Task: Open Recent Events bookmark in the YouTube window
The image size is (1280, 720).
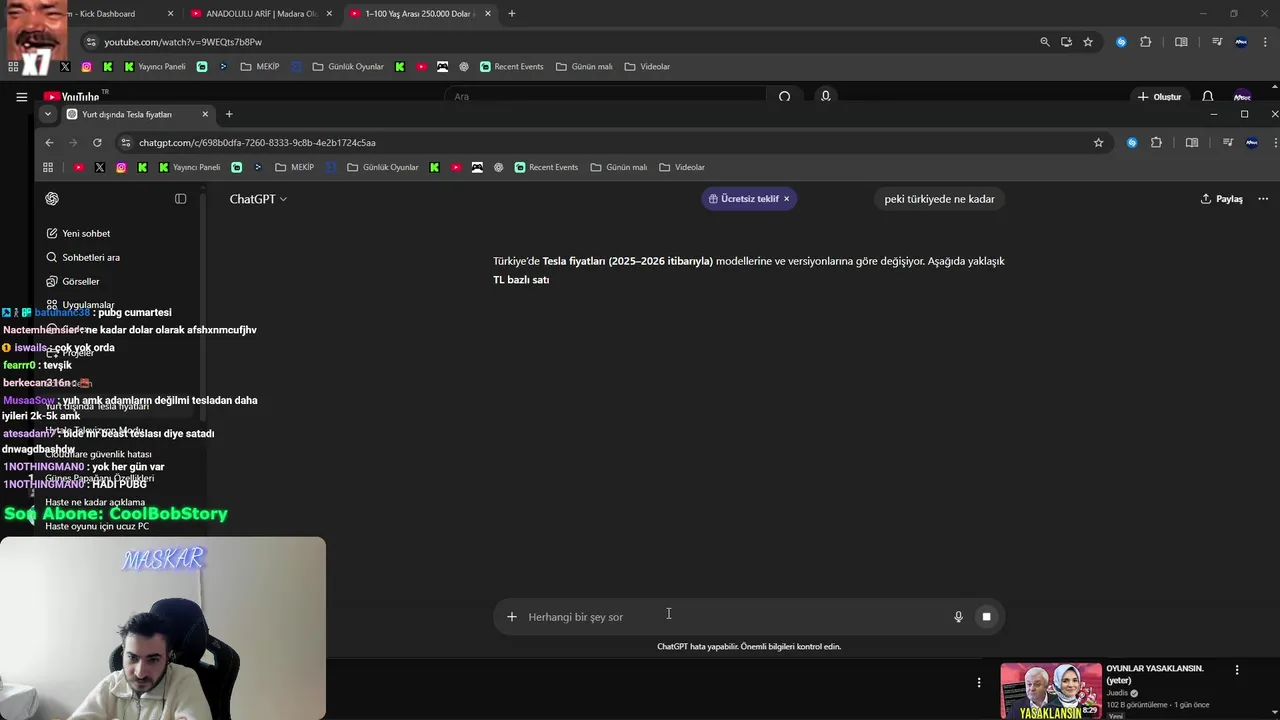Action: click(x=511, y=67)
